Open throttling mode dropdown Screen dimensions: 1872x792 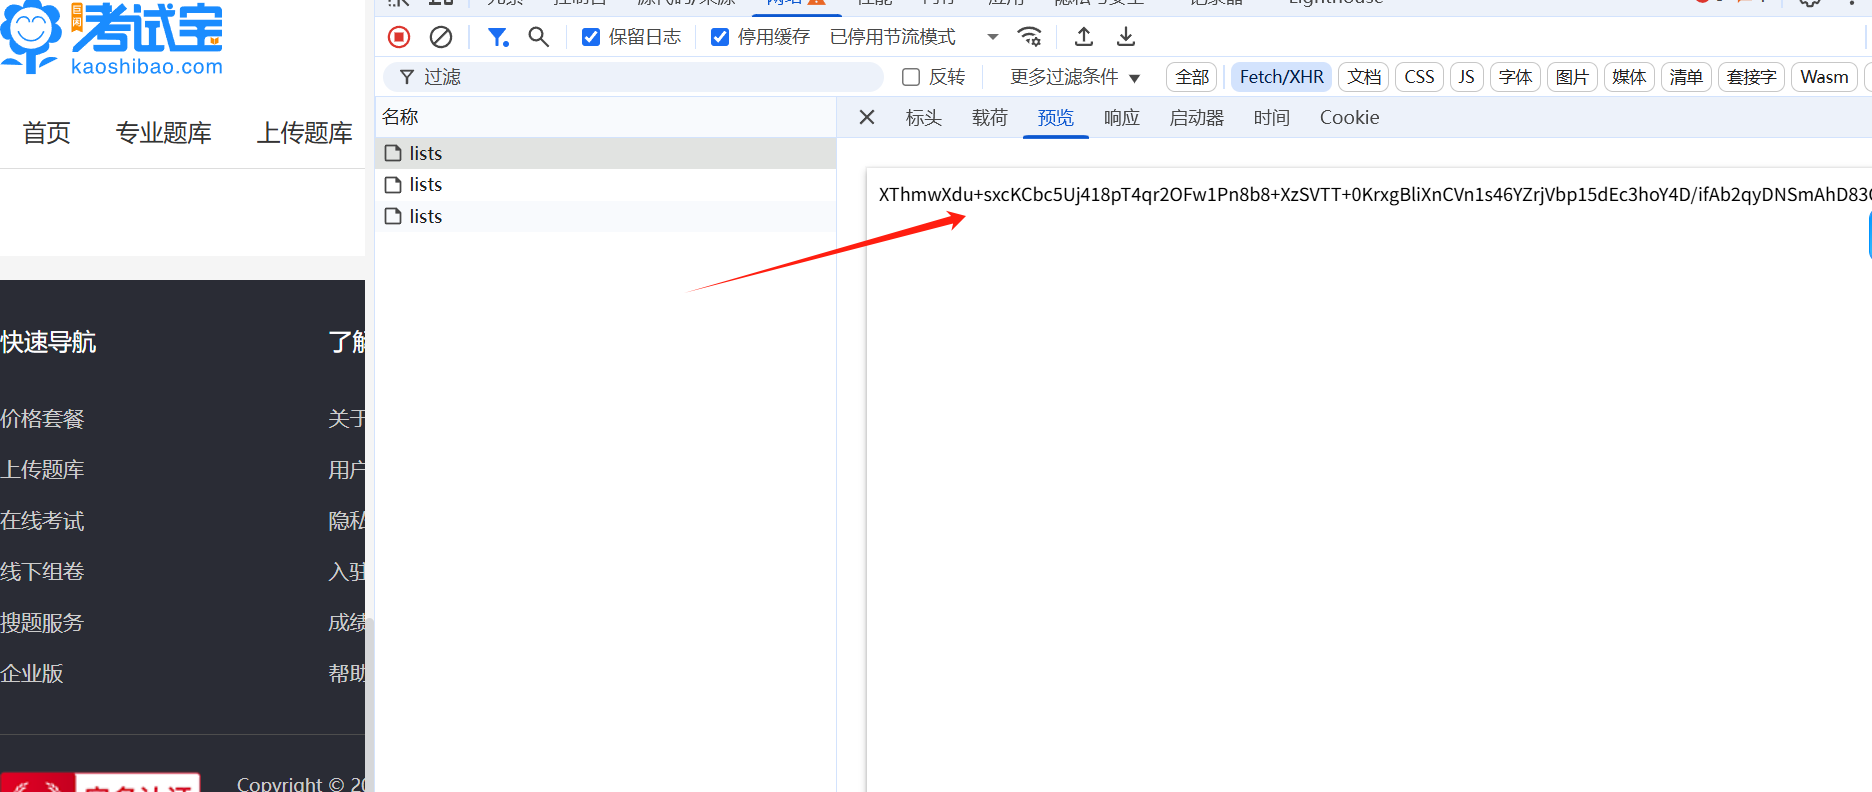(x=915, y=37)
